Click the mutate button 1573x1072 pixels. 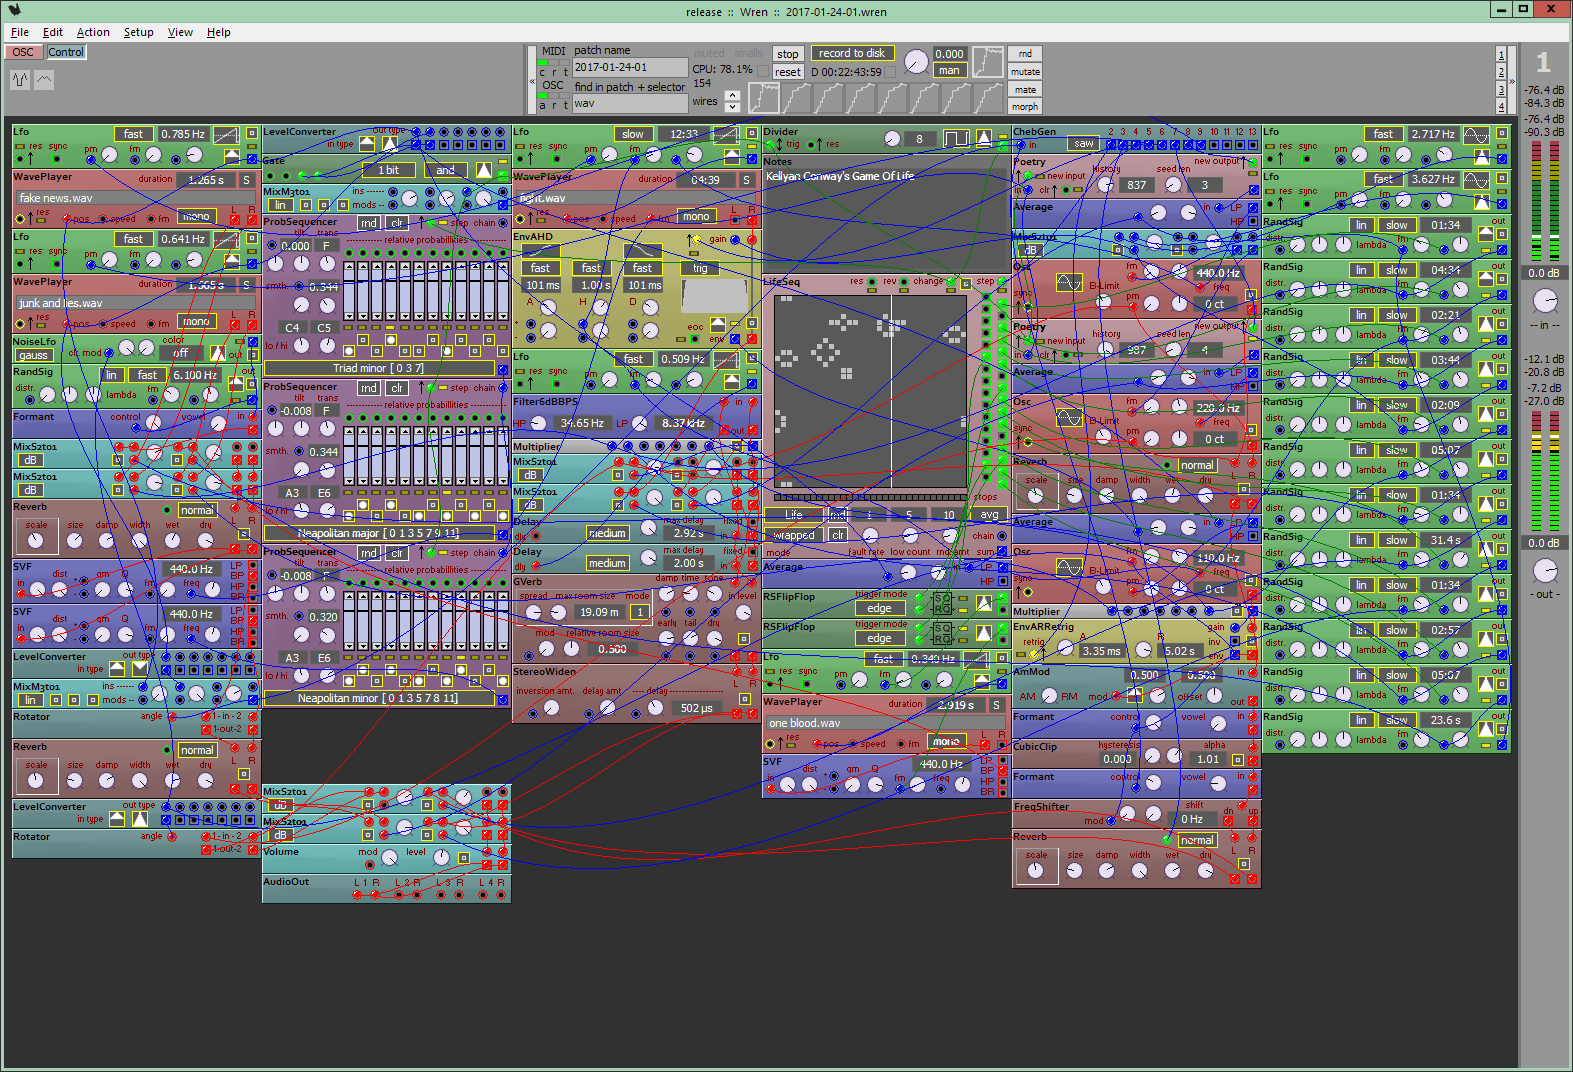pos(1025,72)
